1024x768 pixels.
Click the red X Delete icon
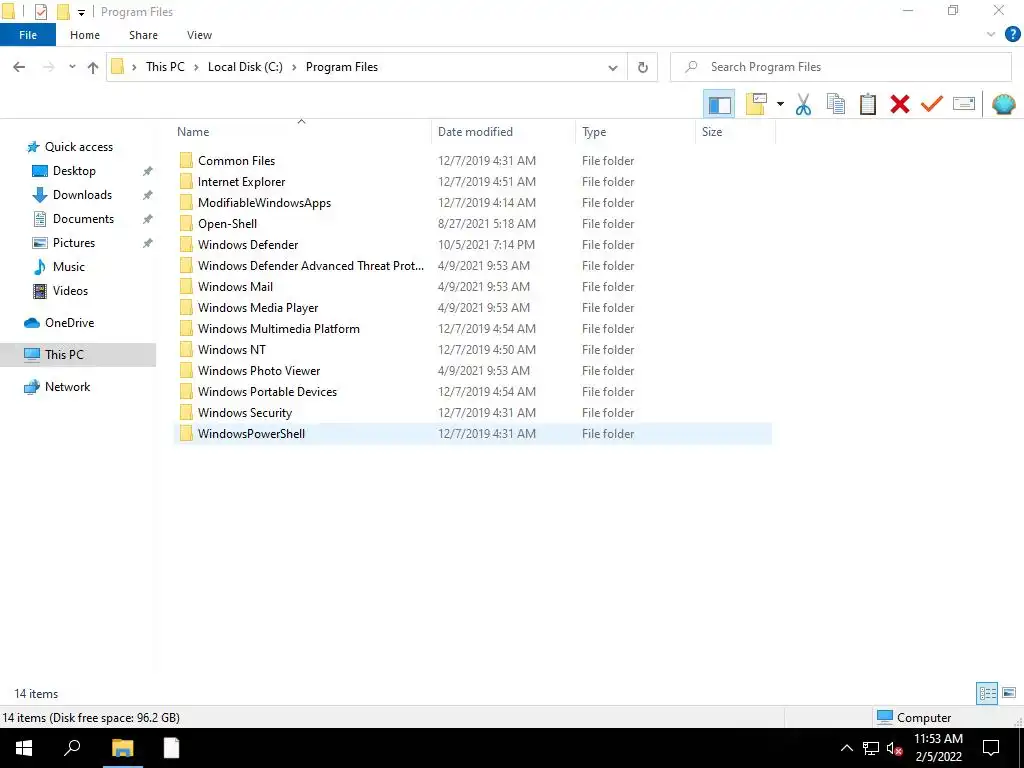900,104
